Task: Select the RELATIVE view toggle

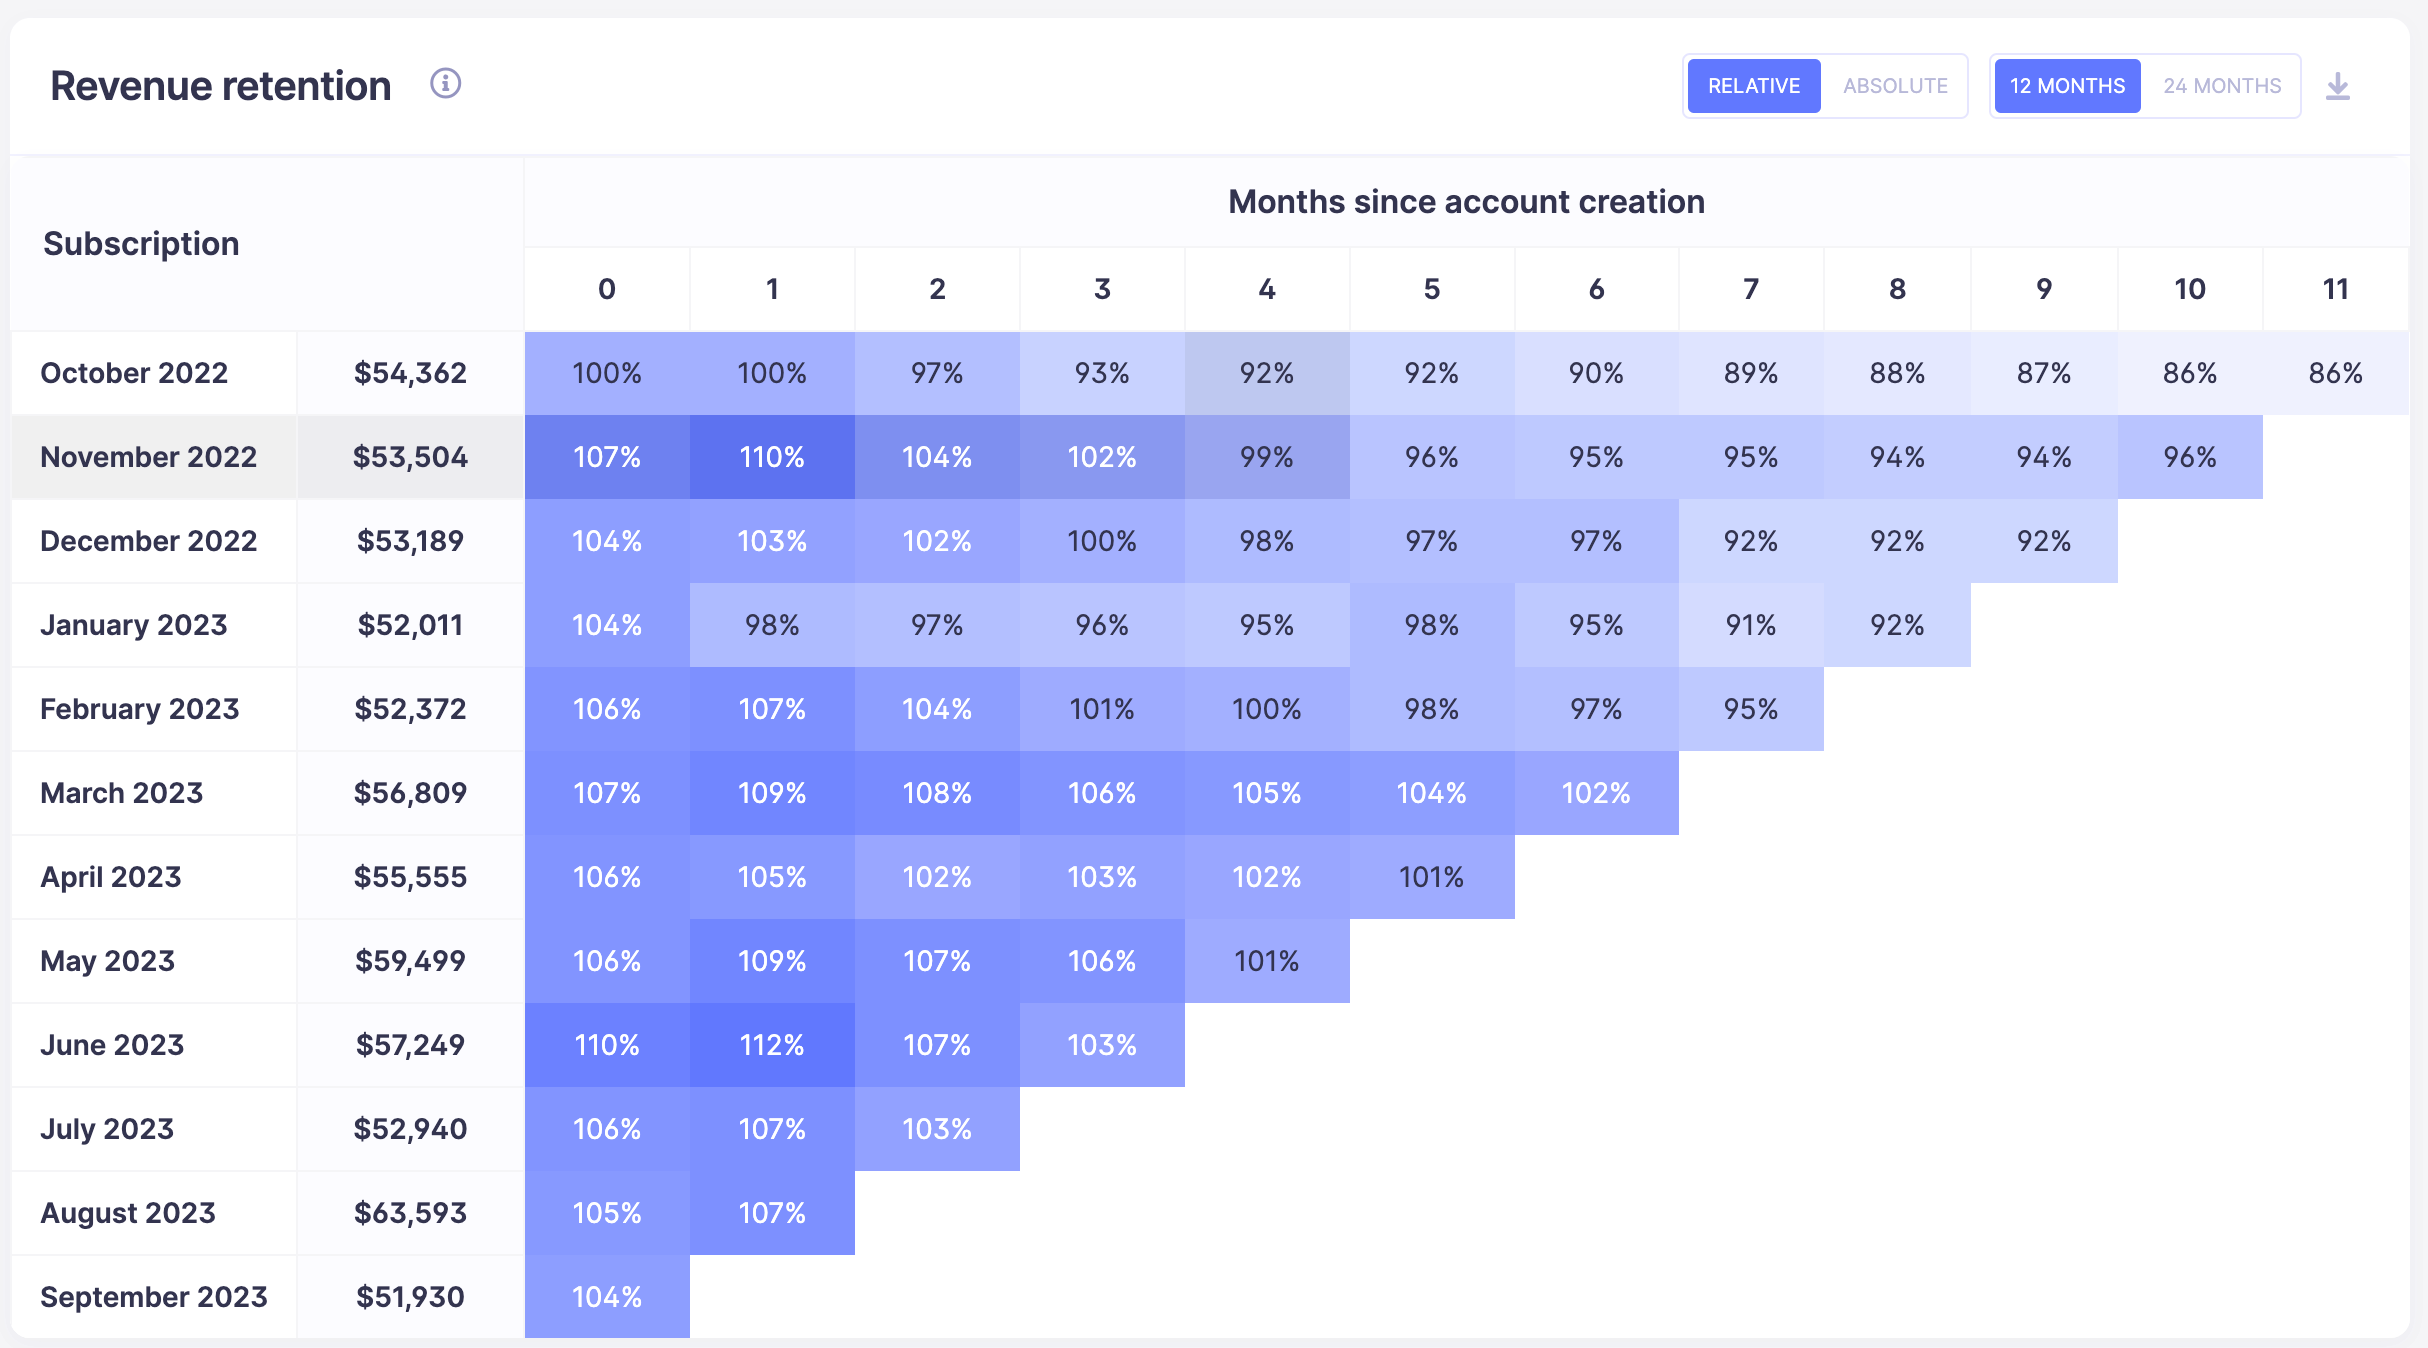Action: [1754, 86]
